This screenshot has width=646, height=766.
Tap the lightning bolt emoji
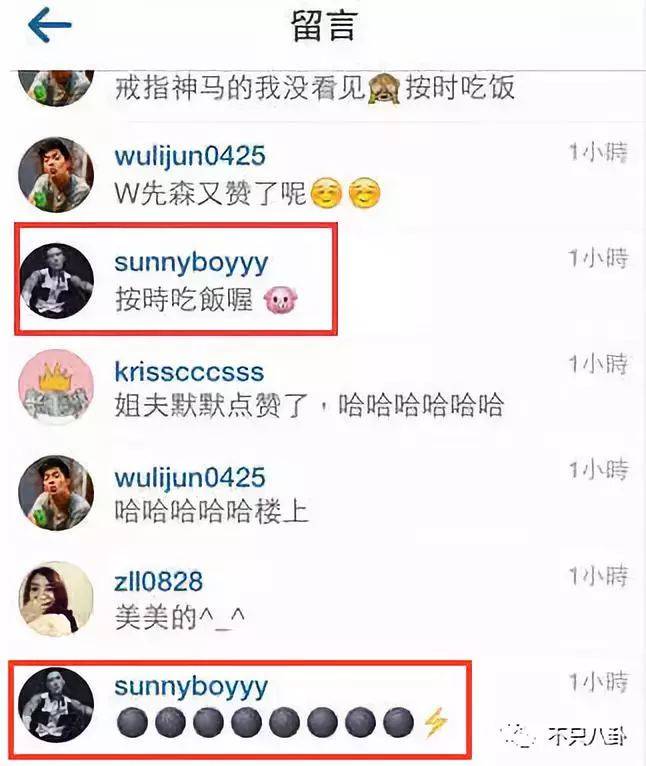coord(434,723)
